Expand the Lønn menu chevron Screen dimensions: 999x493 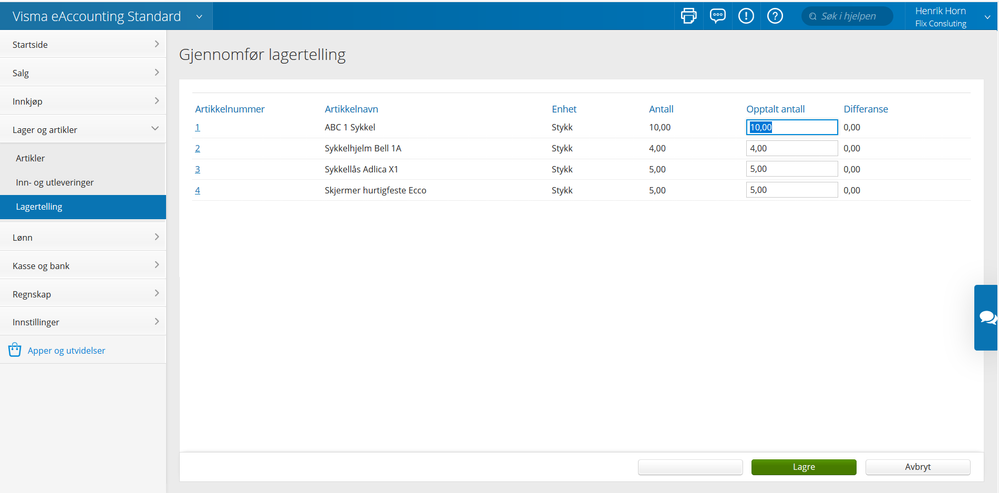click(x=157, y=237)
